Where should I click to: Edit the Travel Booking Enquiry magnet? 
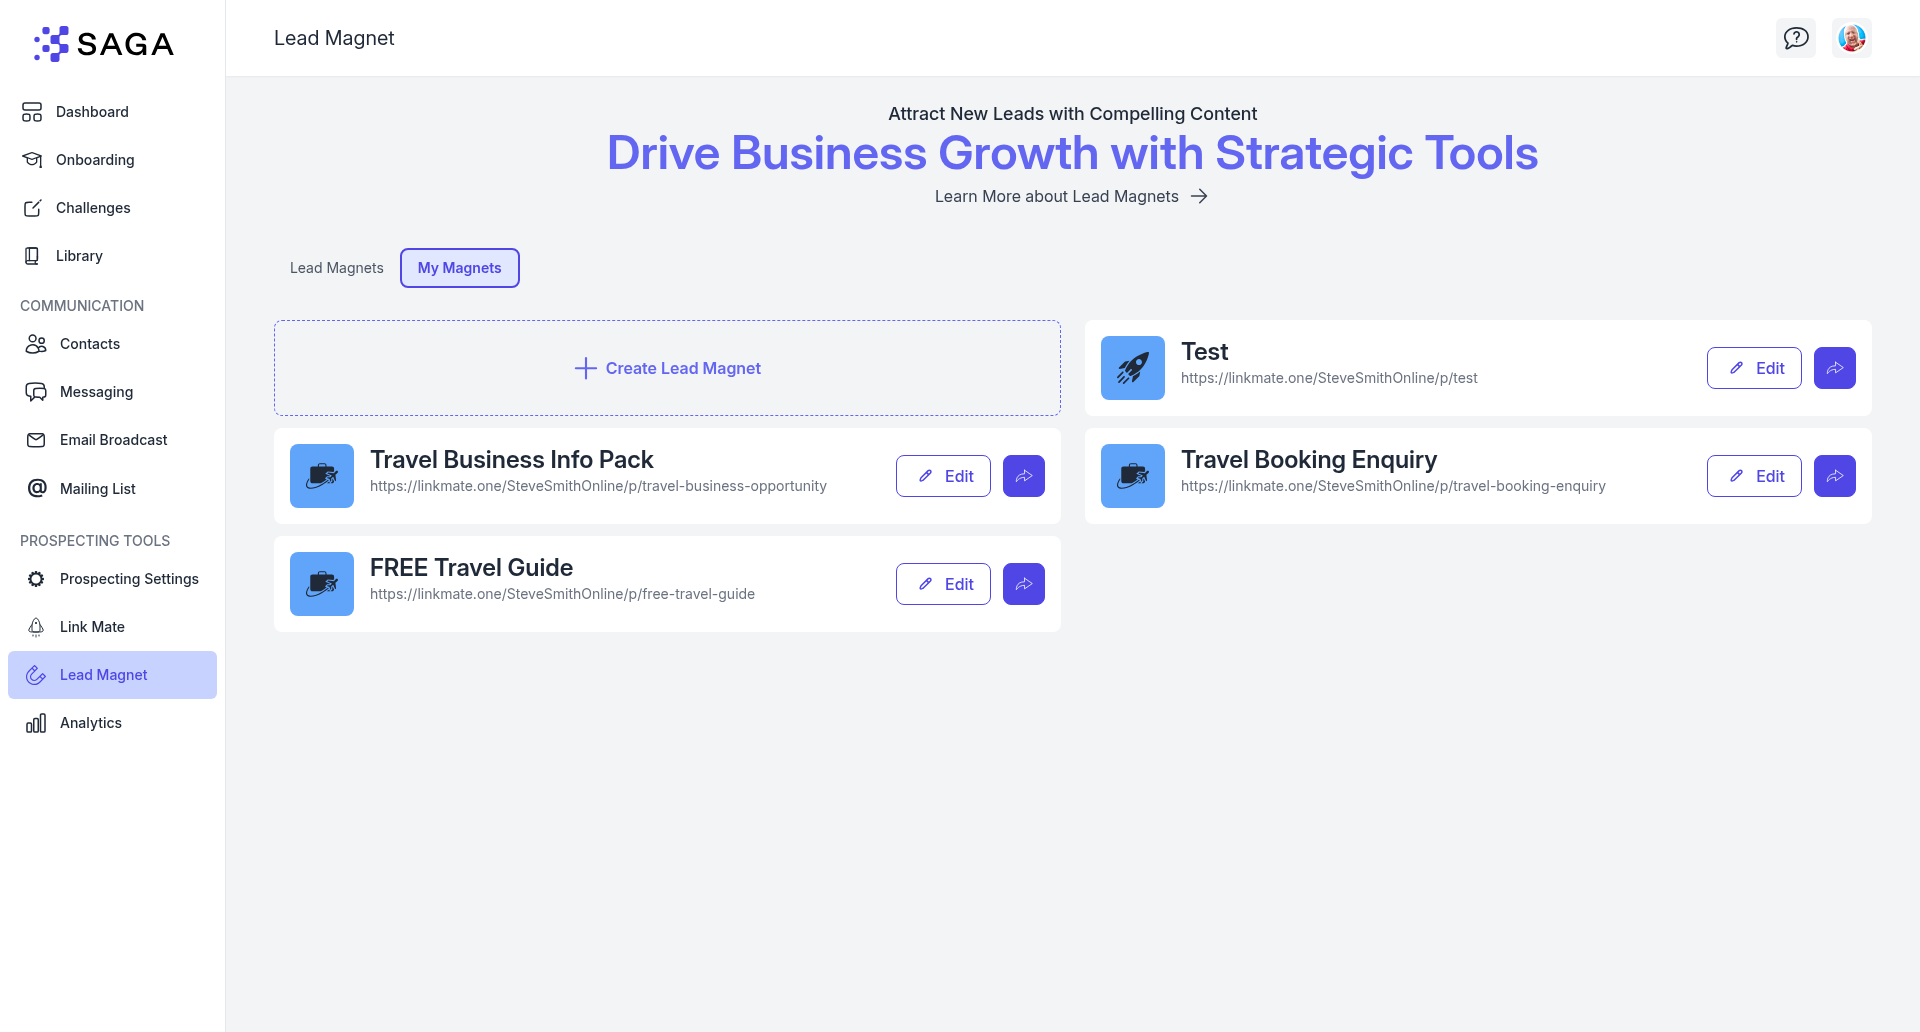1753,476
